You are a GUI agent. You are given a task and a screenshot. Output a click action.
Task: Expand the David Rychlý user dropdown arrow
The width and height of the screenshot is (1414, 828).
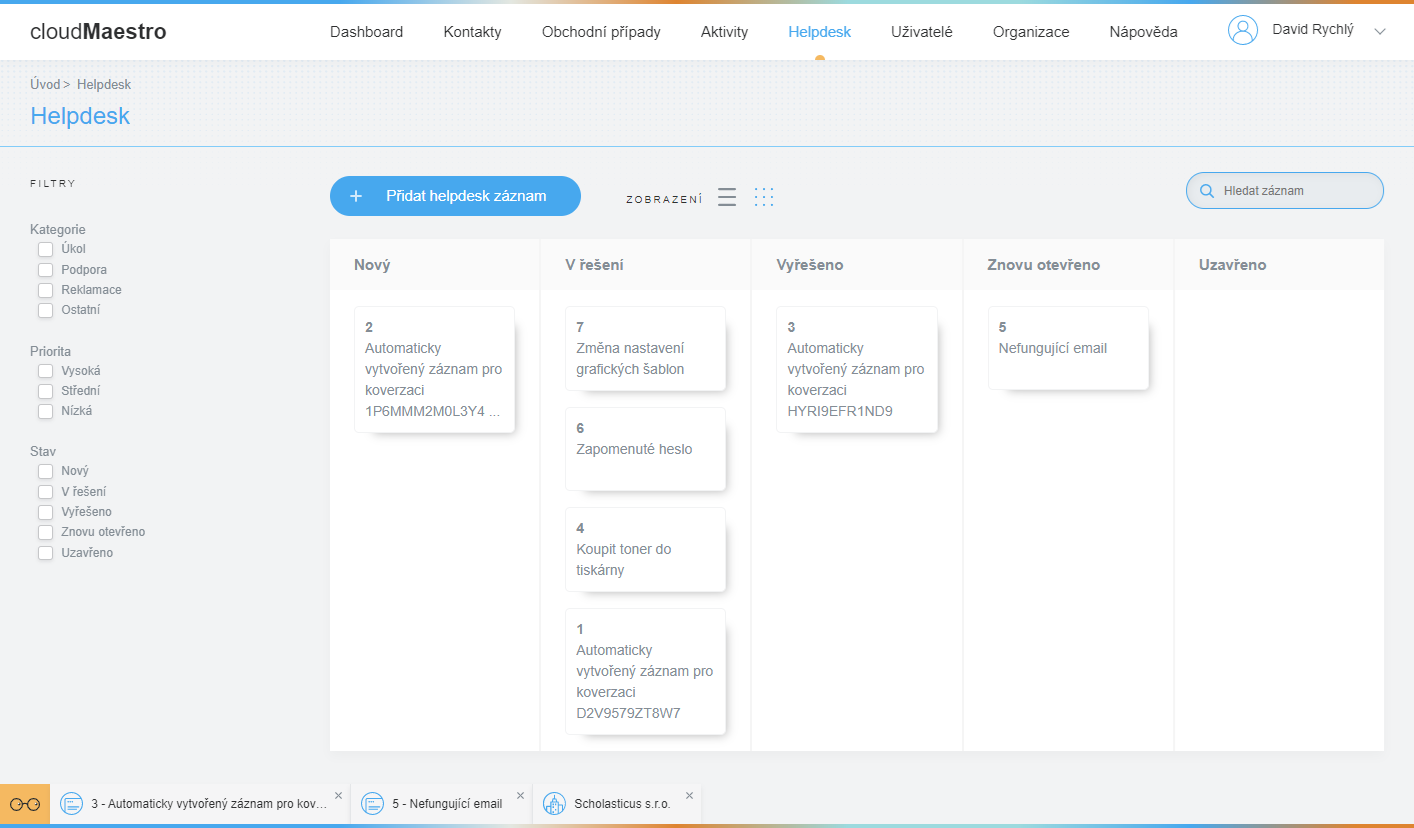(1380, 32)
